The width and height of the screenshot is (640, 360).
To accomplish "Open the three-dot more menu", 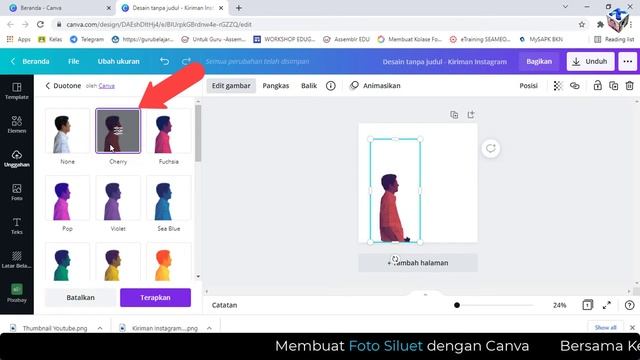I will point(628,61).
